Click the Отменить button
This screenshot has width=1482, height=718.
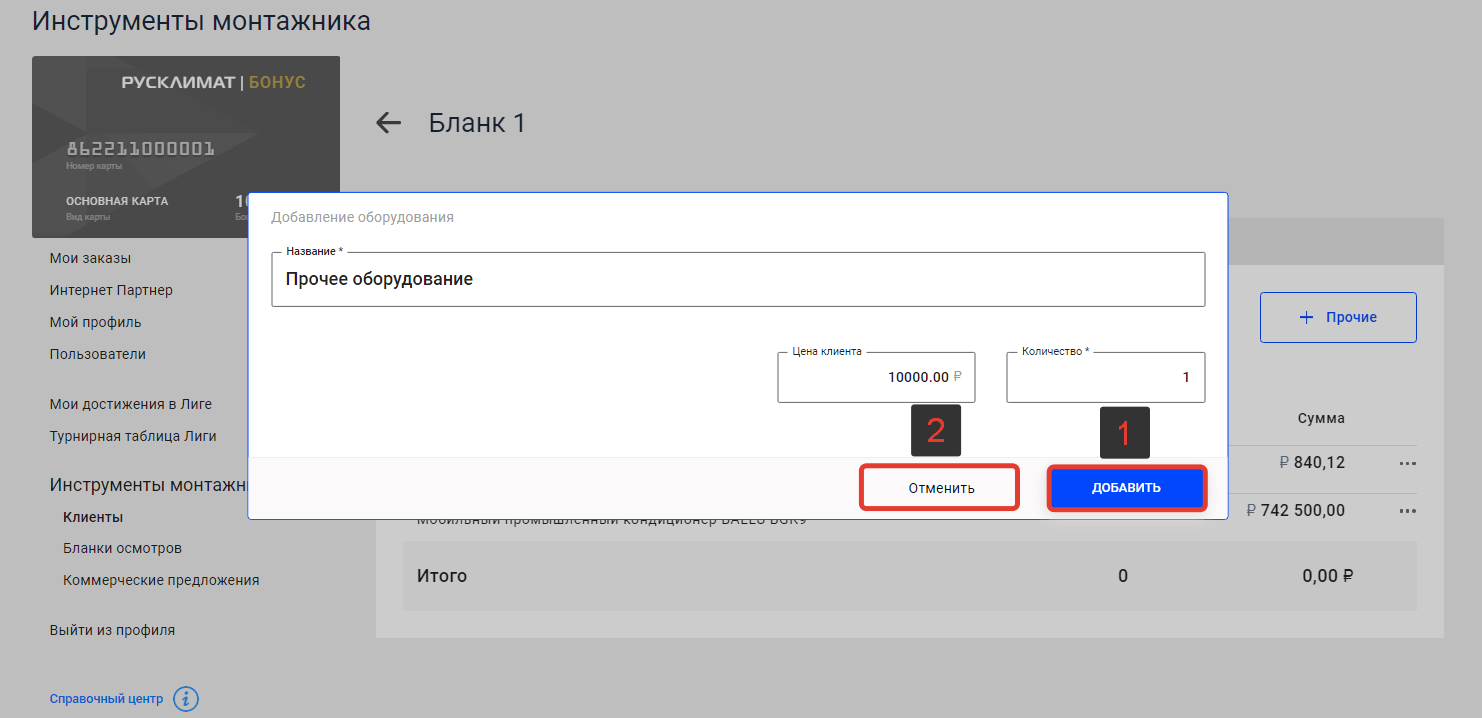tap(941, 488)
